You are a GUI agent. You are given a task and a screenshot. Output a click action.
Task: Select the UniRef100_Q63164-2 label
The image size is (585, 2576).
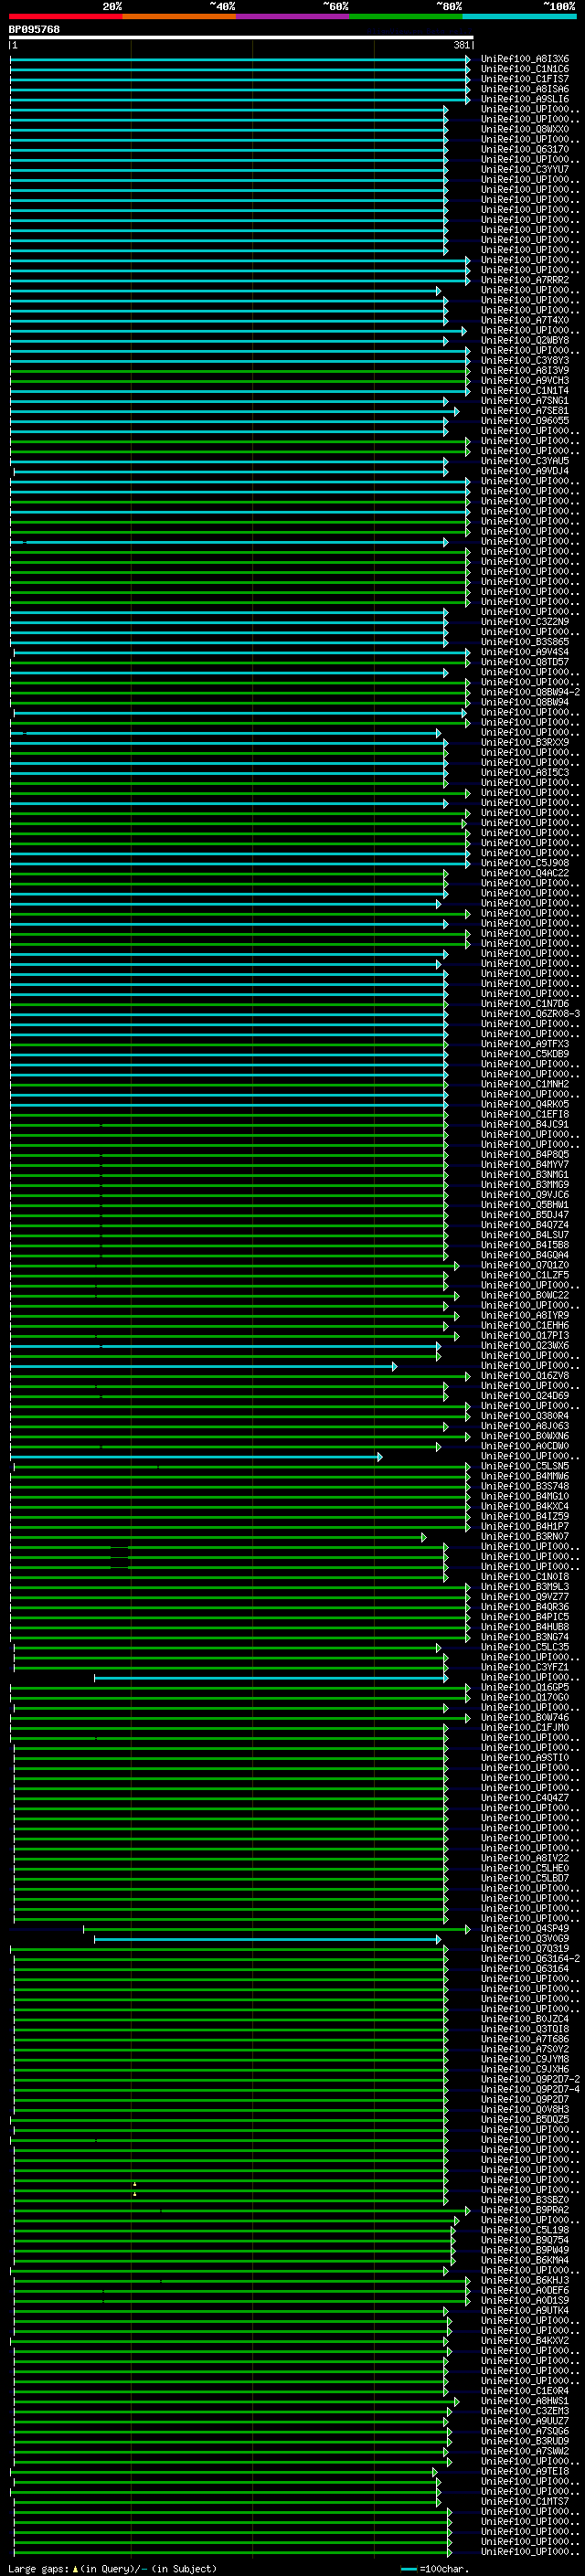pos(530,1958)
